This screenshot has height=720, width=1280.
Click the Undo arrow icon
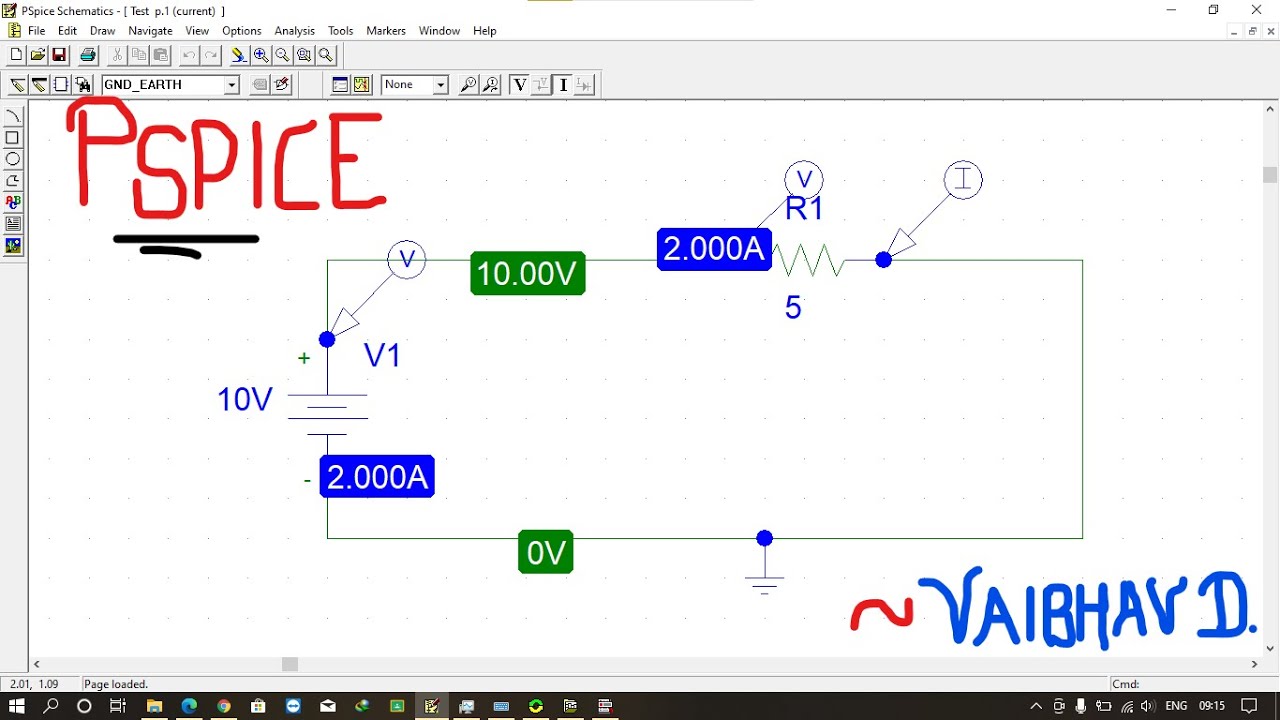tap(189, 55)
